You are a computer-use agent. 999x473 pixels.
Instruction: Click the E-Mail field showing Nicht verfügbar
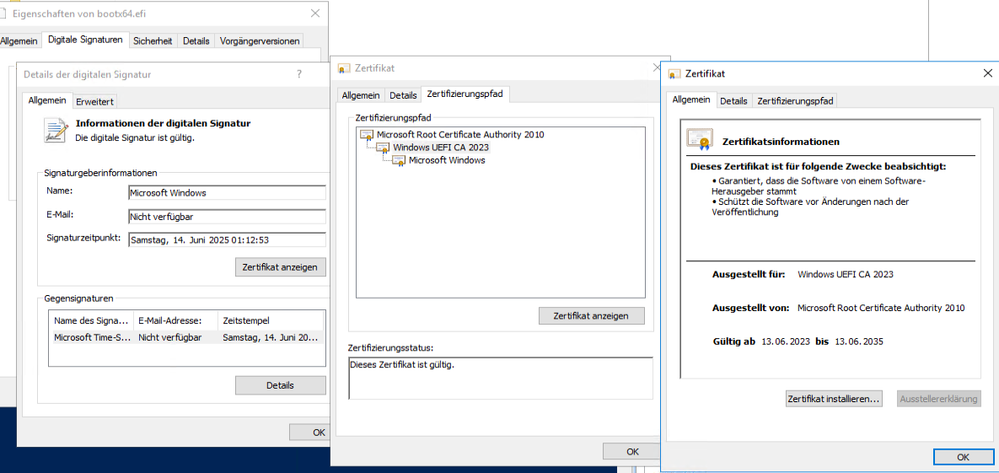(x=227, y=217)
